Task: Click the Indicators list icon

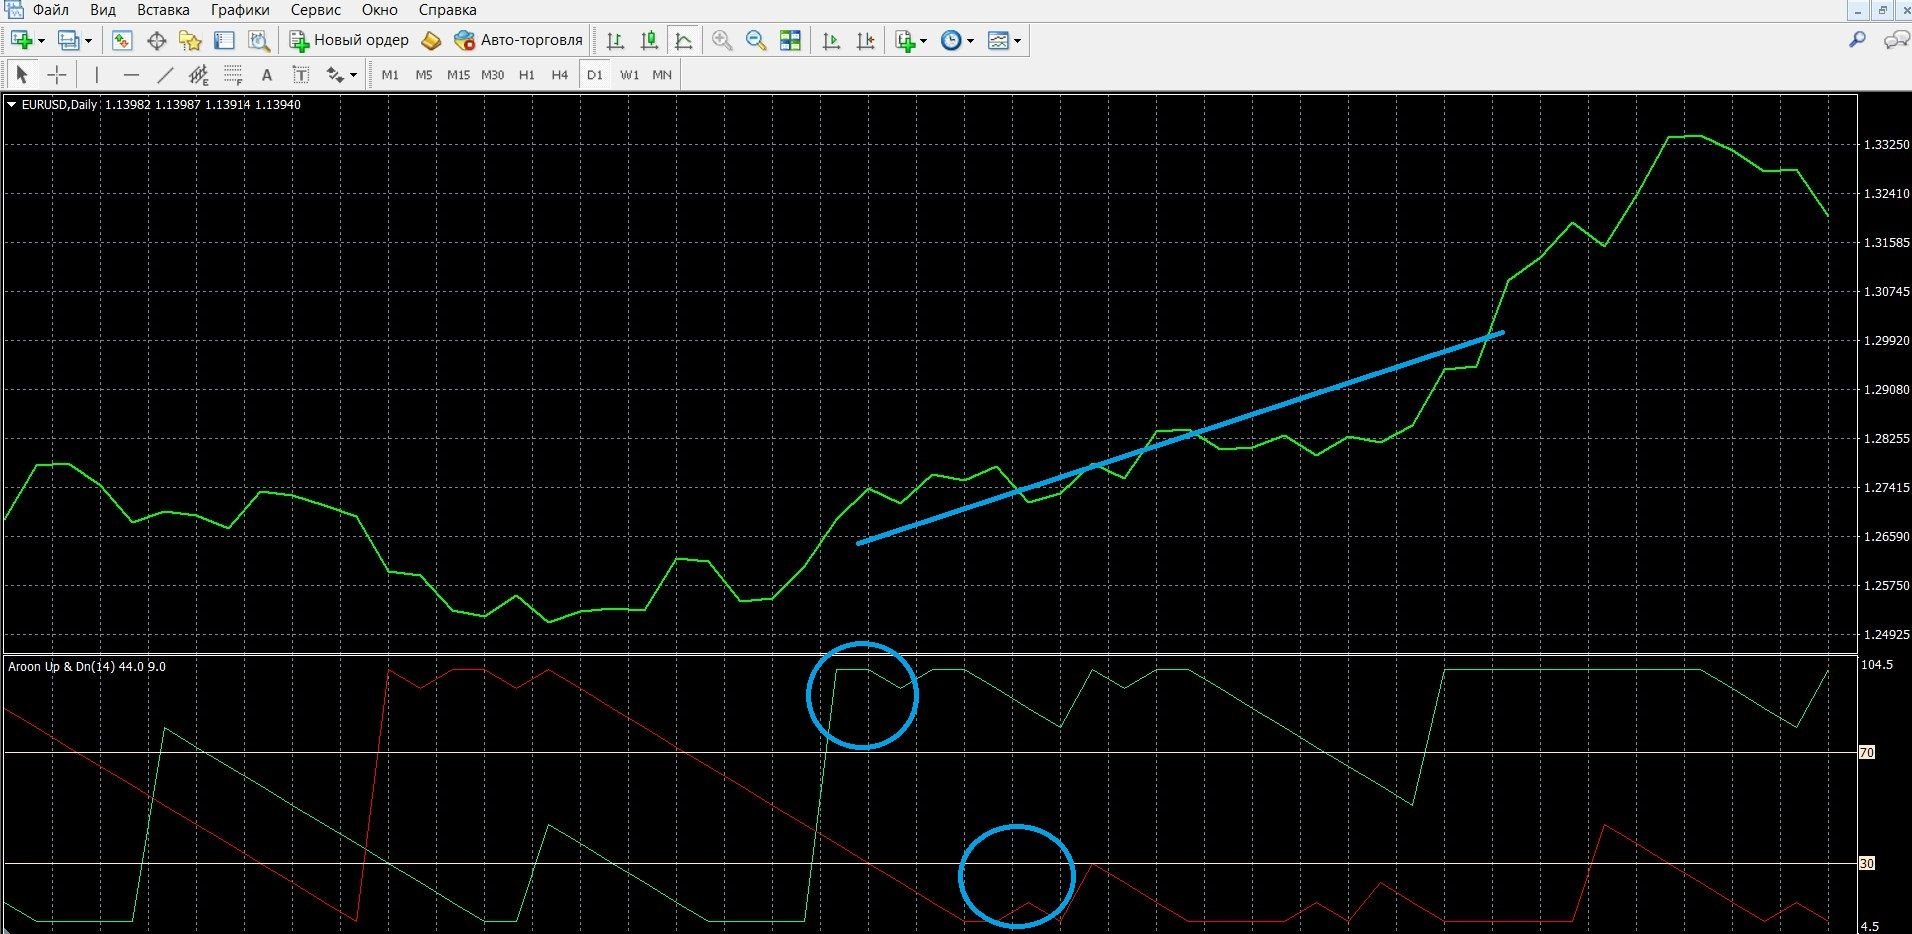Action: 906,40
